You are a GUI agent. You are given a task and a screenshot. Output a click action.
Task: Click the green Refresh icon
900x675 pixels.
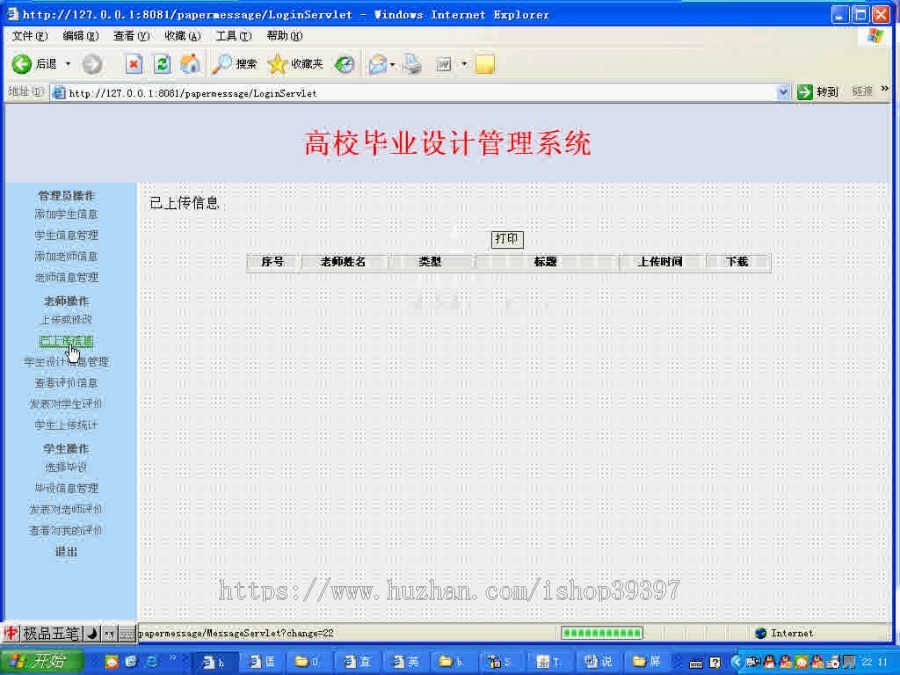[162, 64]
